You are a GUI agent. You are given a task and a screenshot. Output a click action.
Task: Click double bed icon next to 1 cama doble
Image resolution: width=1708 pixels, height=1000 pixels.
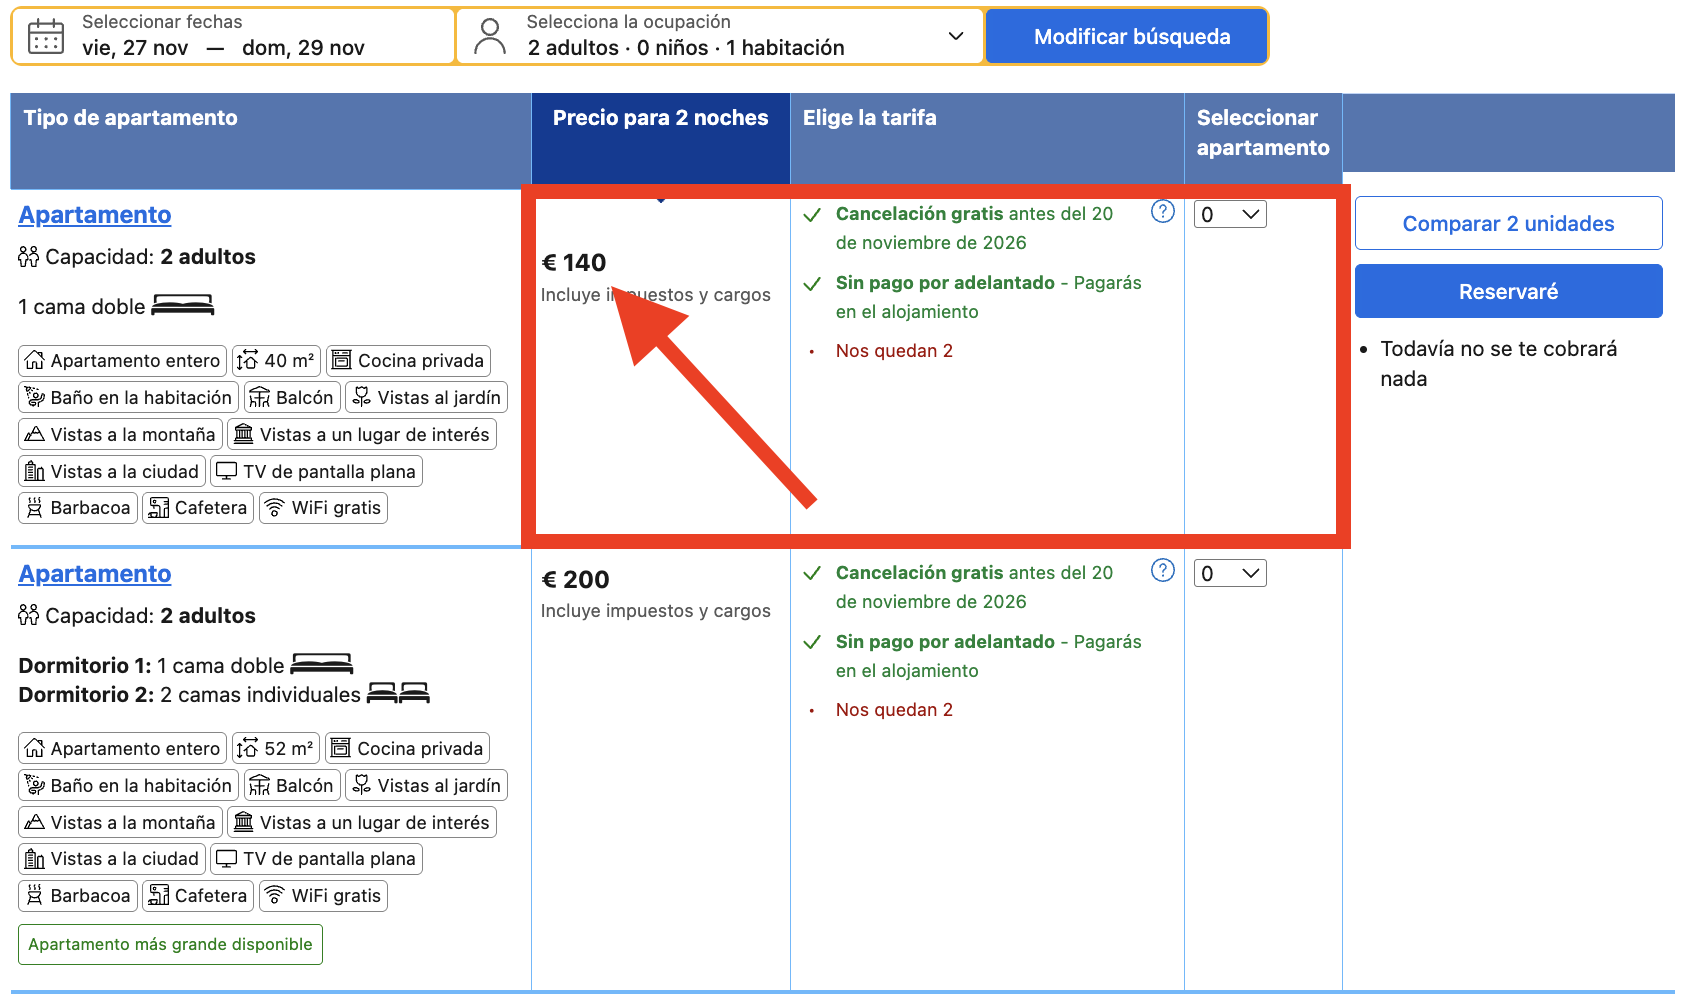click(182, 306)
